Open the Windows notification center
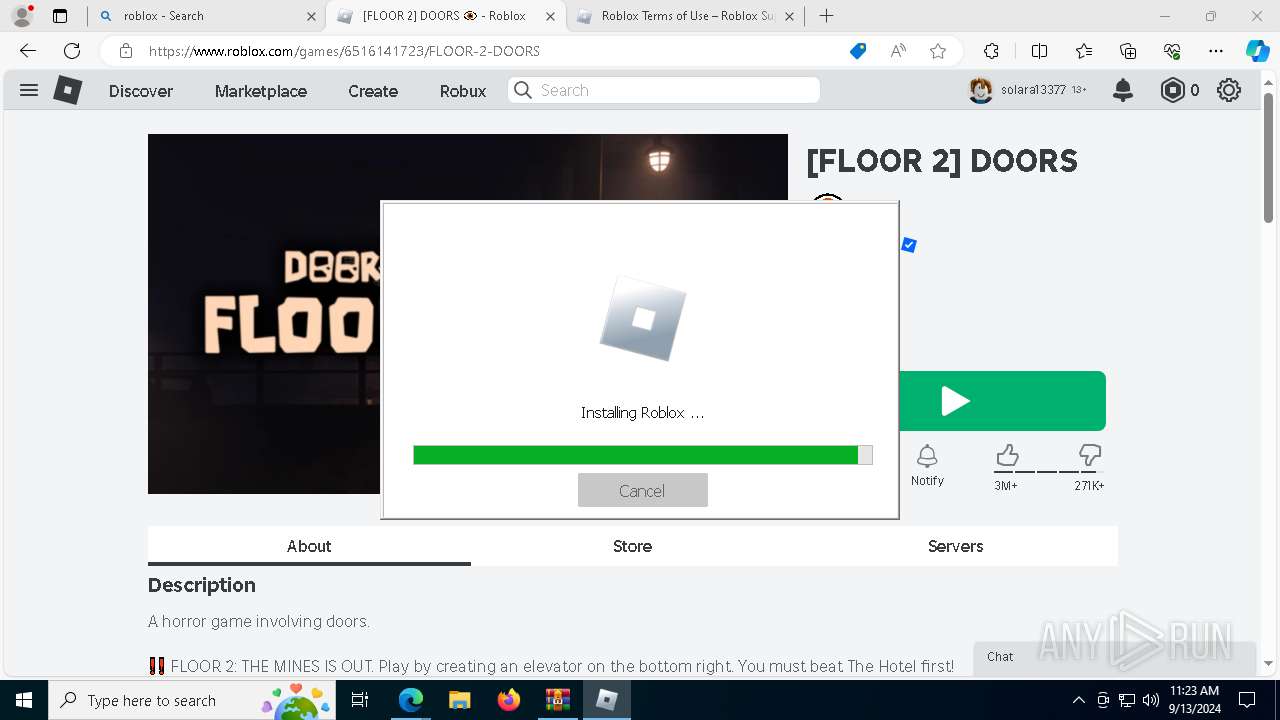 click(x=1248, y=700)
